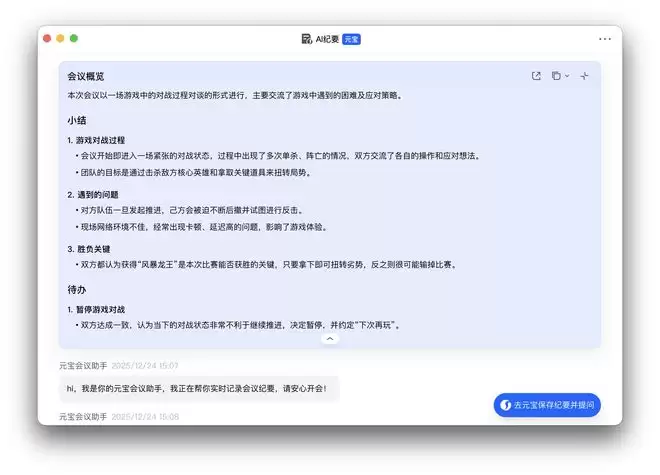Click the copy summary icon
Screen dimensions: 660x475
(x=556, y=76)
